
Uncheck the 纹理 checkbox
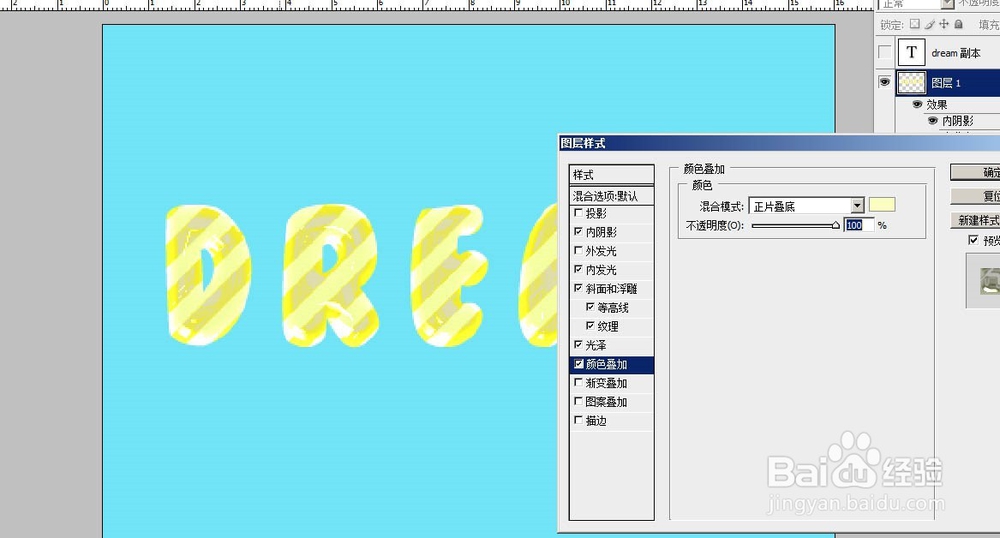(x=590, y=326)
